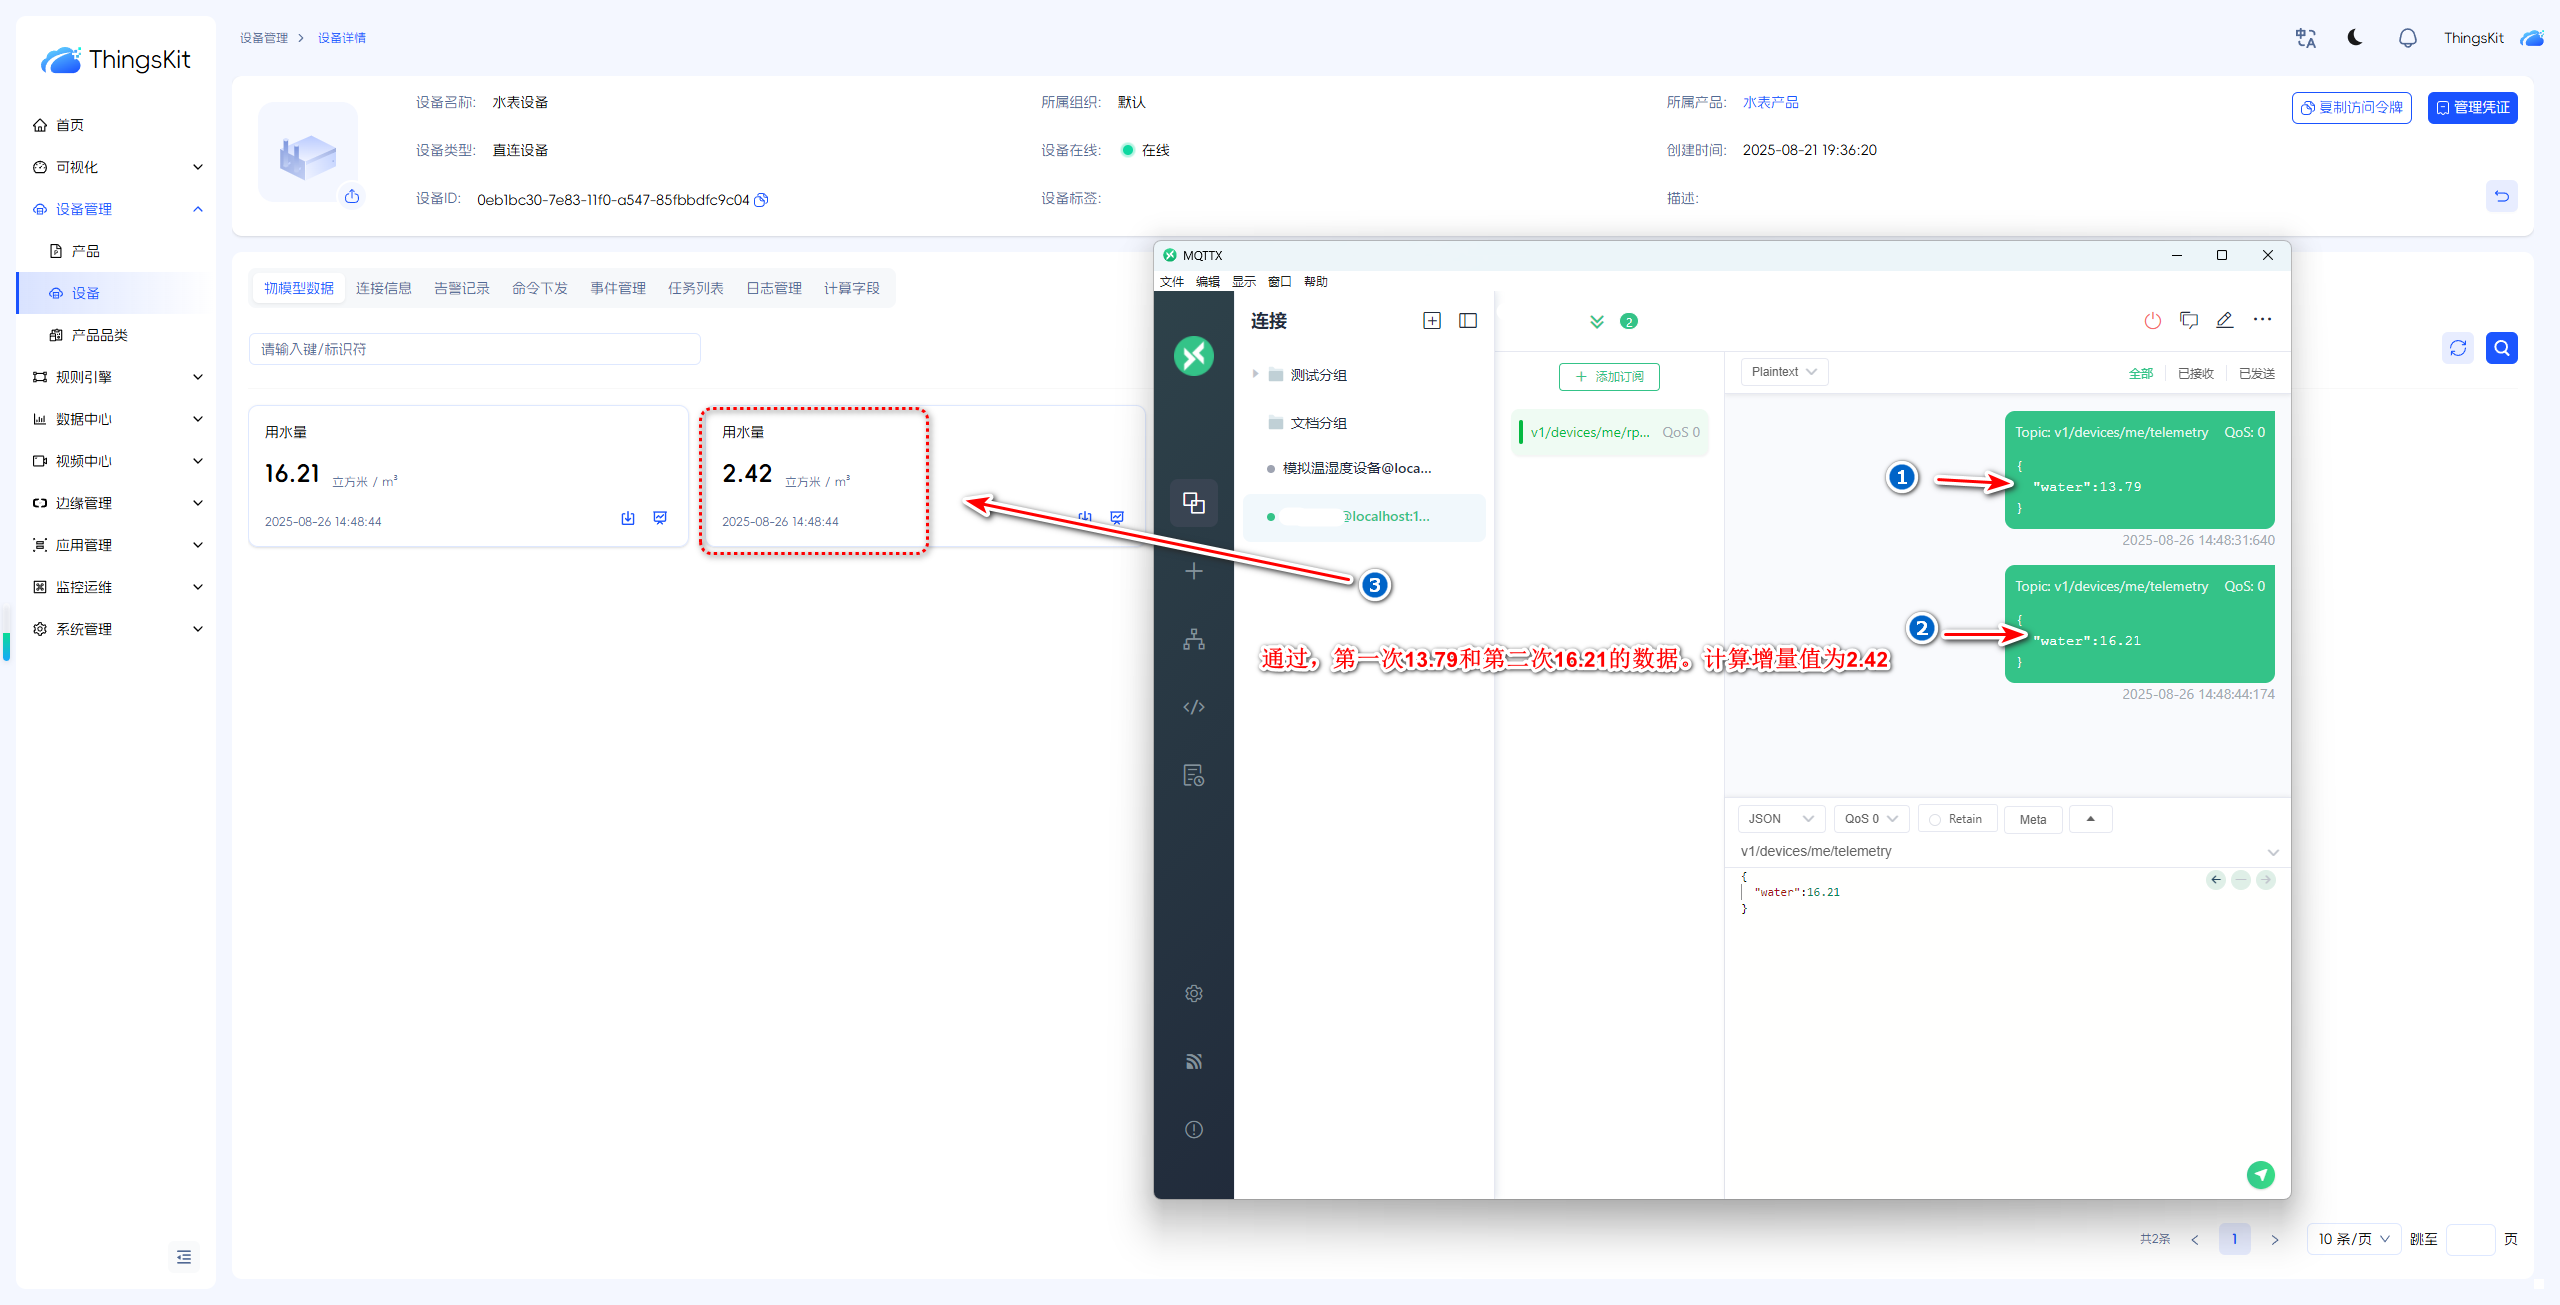Open the Plaintext format dropdown
The image size is (2560, 1305).
[1784, 372]
